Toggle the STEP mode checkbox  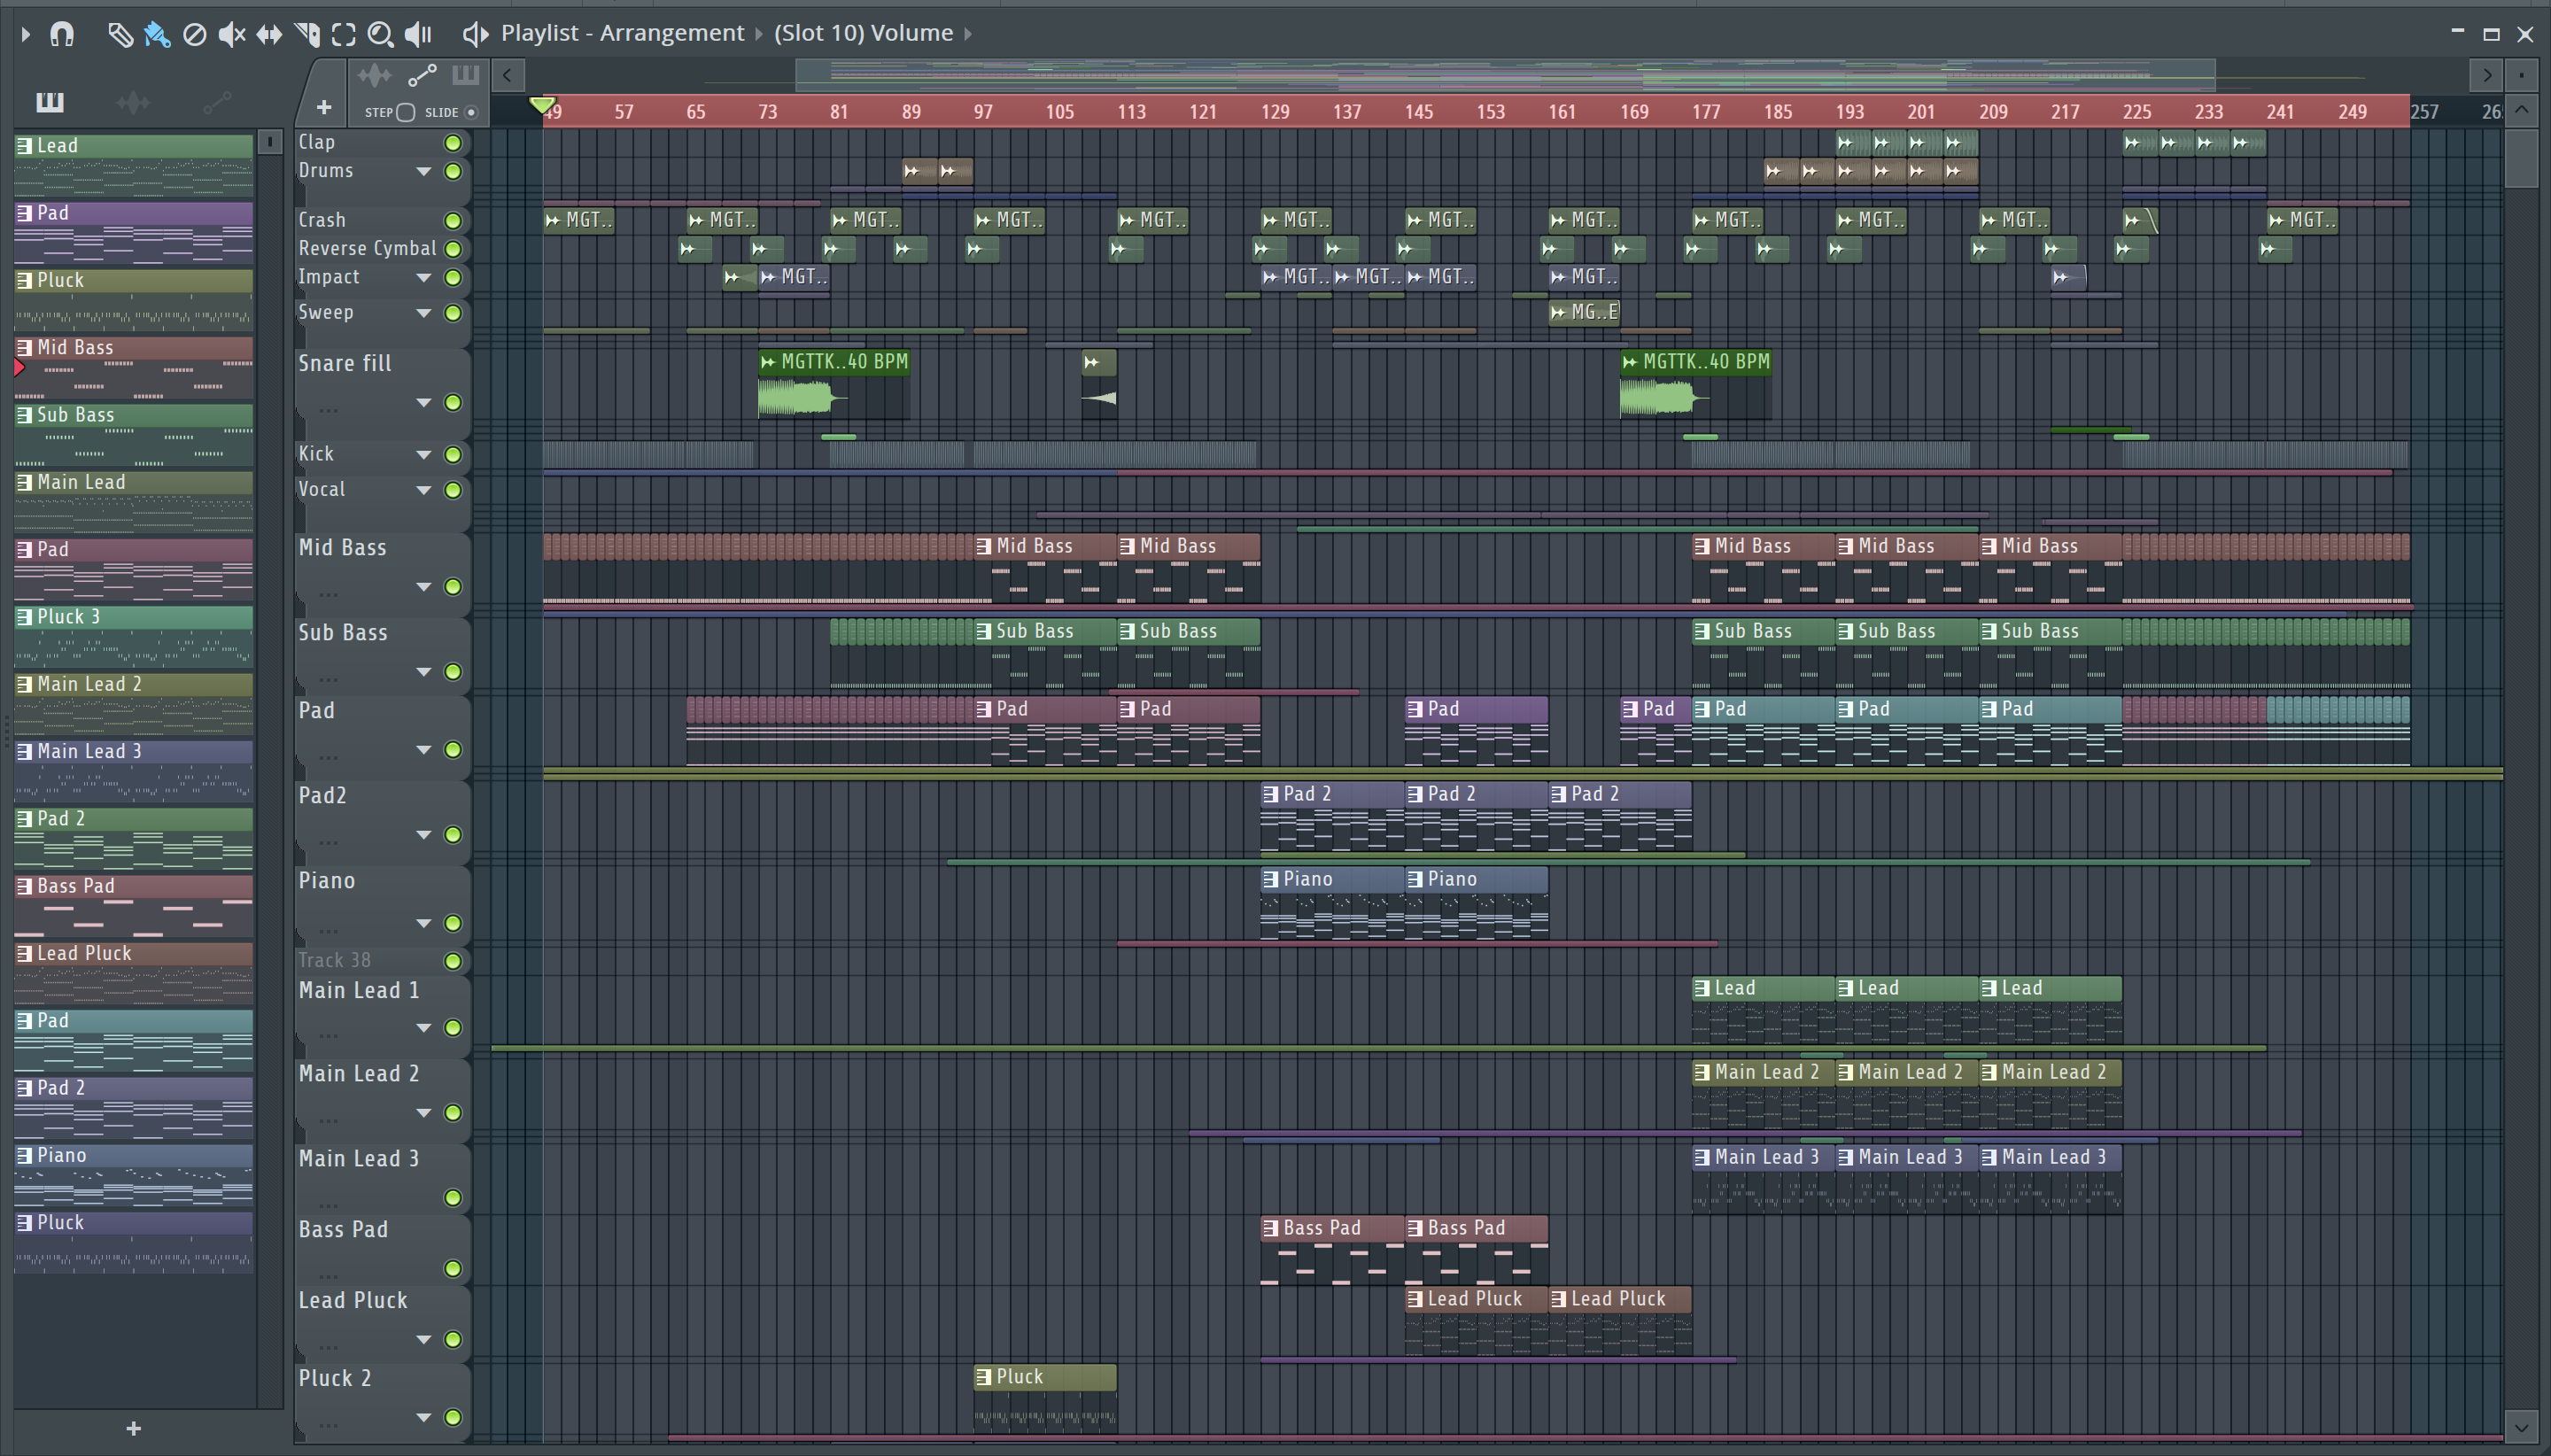tap(406, 112)
